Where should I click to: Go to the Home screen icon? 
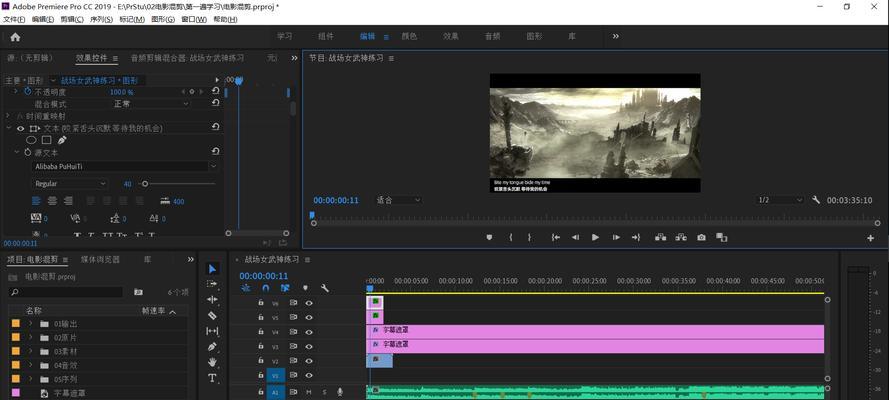[15, 37]
